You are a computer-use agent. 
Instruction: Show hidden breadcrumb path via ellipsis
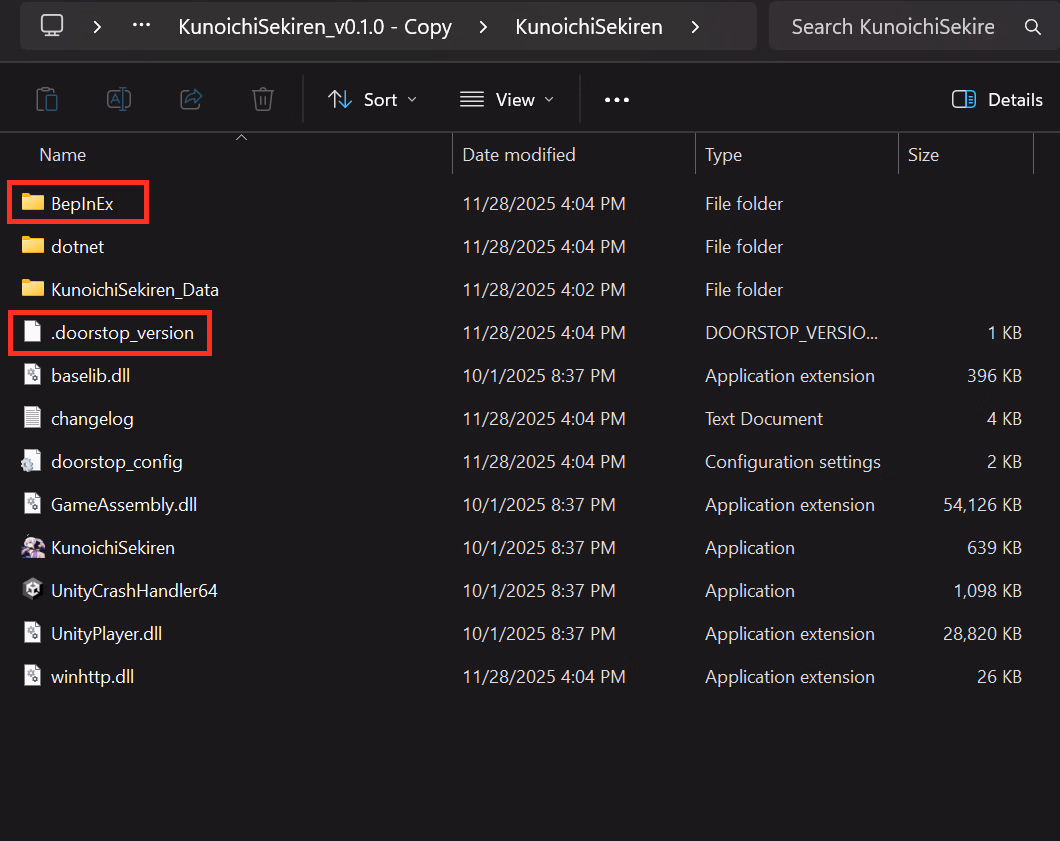click(x=142, y=27)
